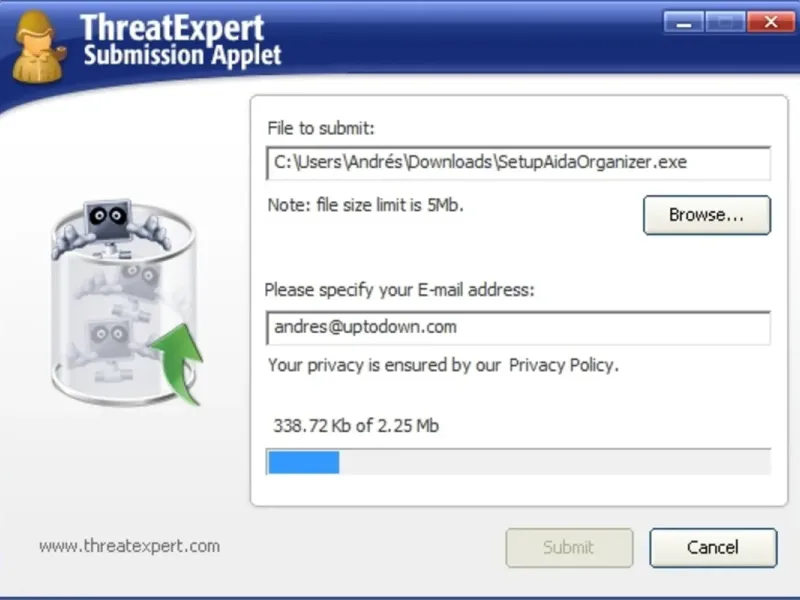Close the Submission Applet with the red X
The height and width of the screenshot is (600, 800).
tap(771, 22)
